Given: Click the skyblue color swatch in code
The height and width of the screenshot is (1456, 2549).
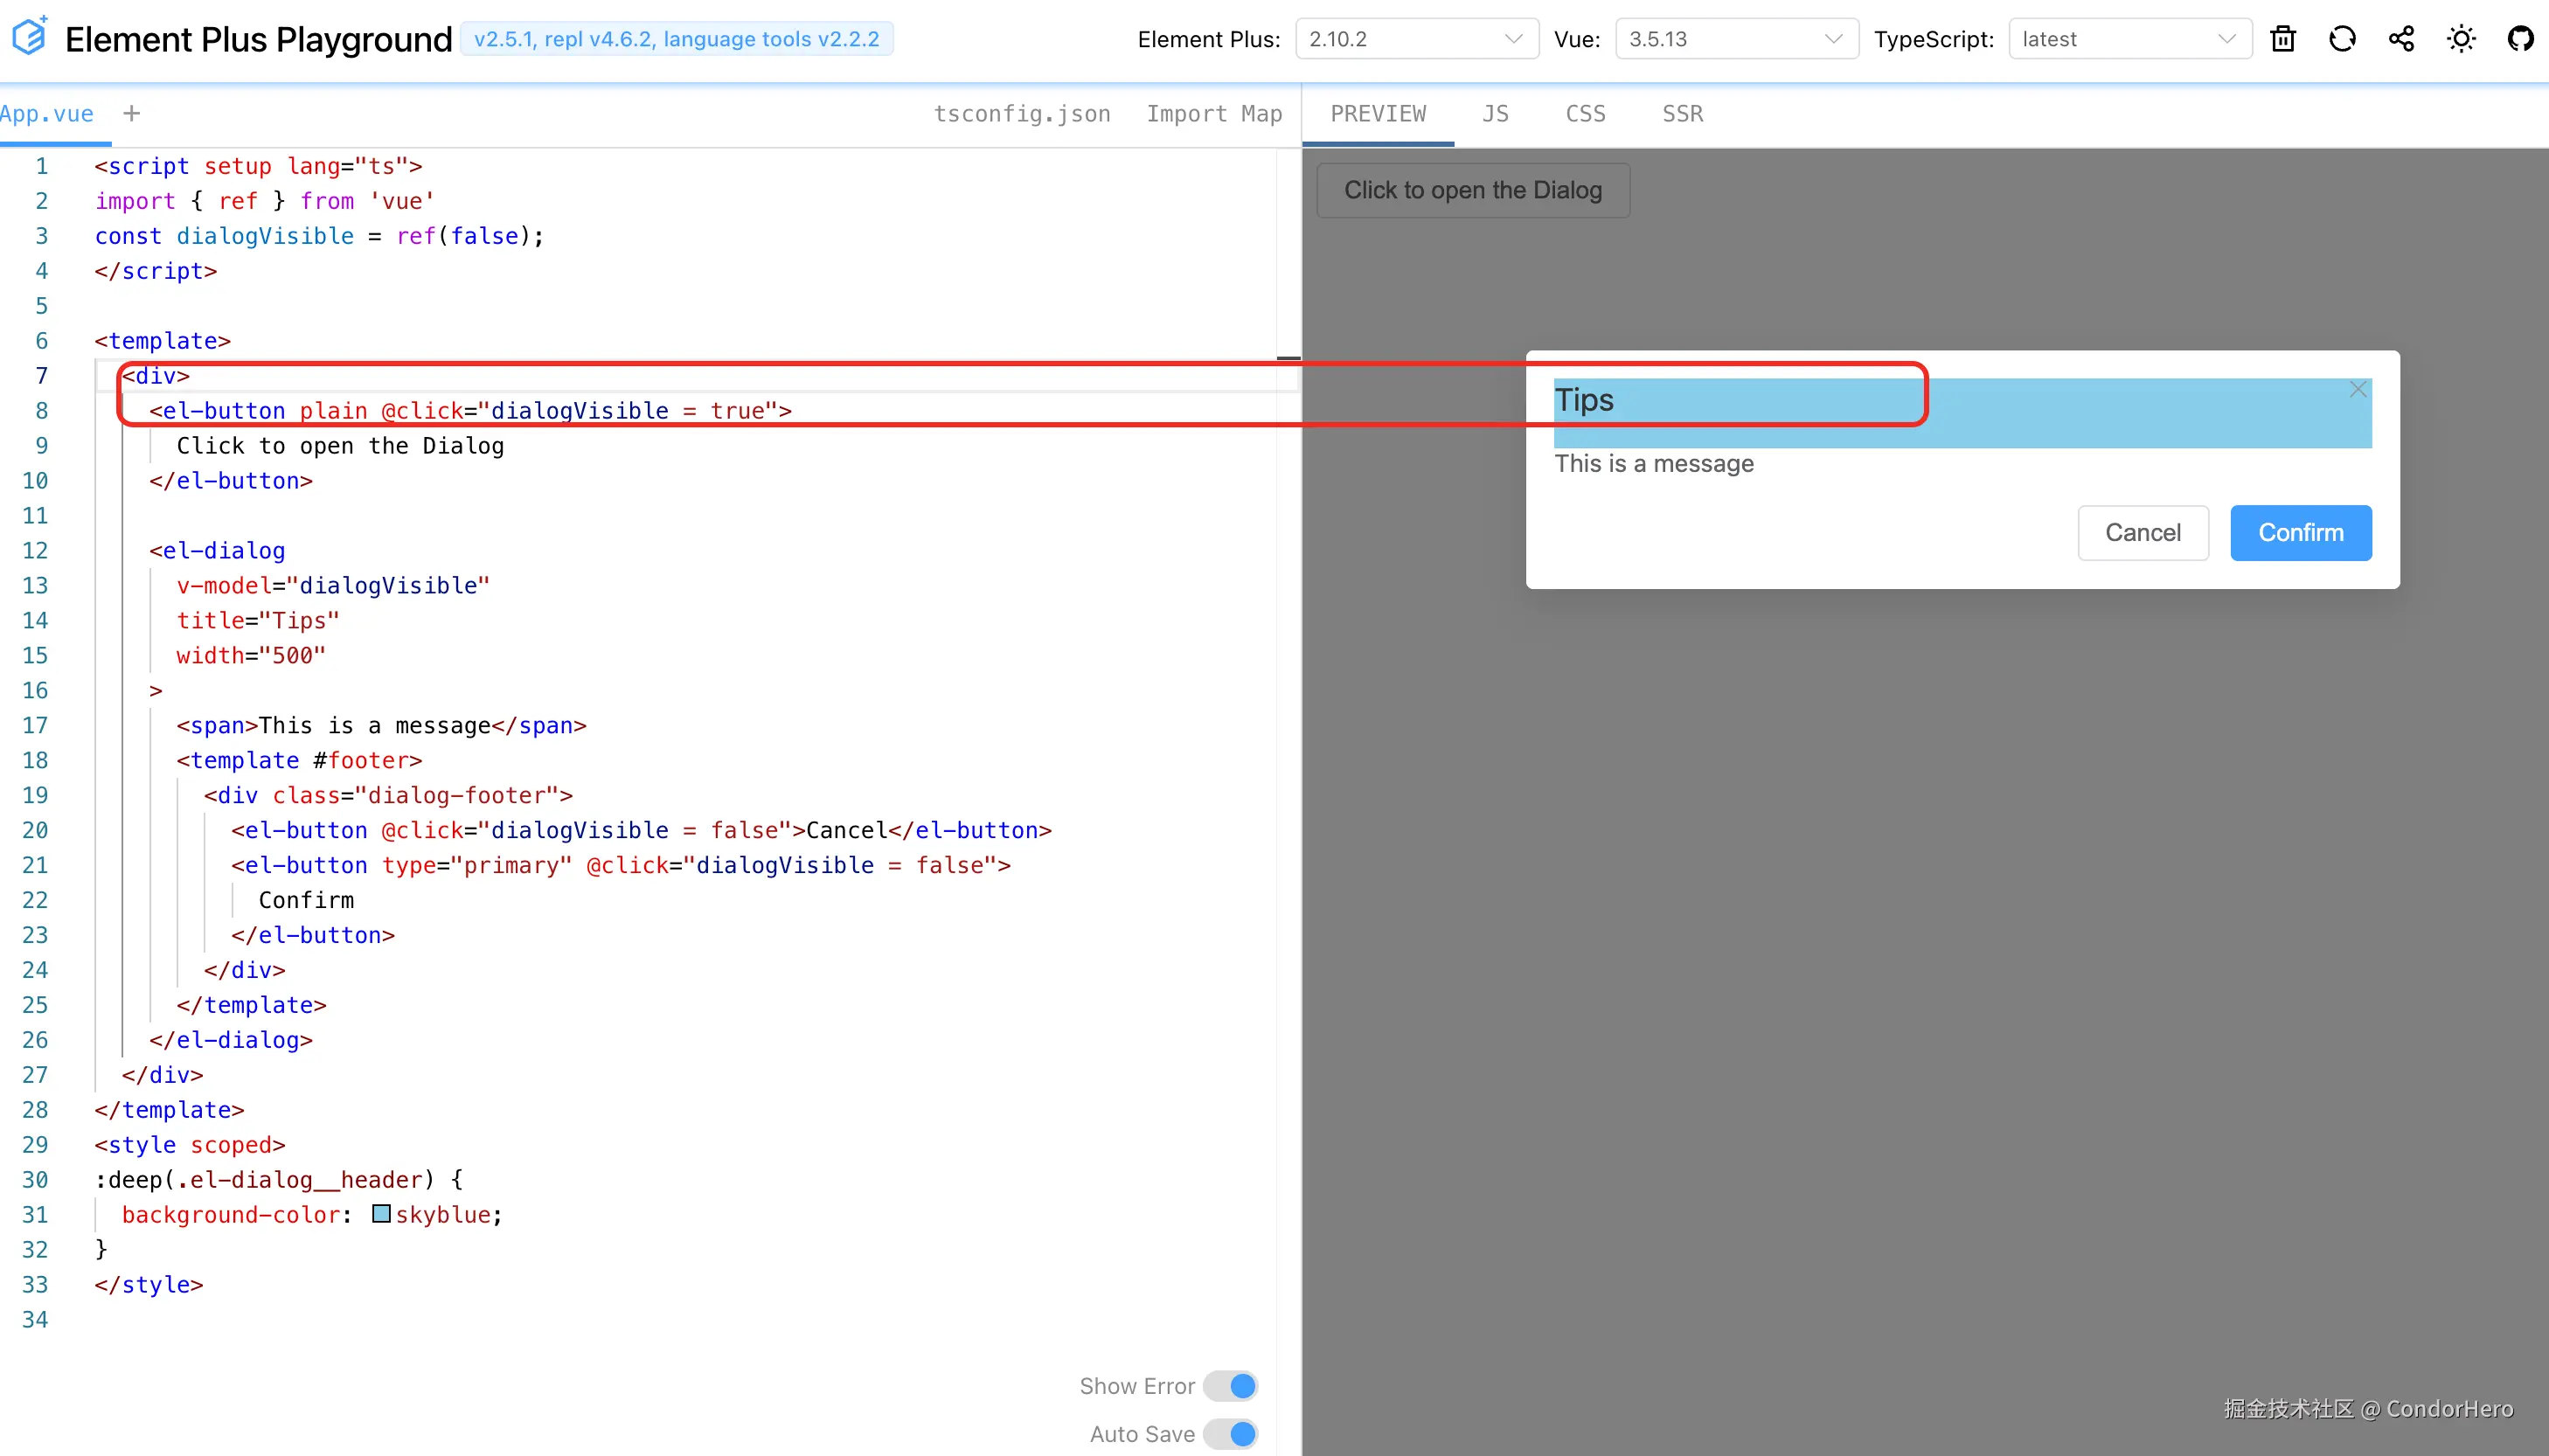Looking at the screenshot, I should pyautogui.click(x=381, y=1214).
